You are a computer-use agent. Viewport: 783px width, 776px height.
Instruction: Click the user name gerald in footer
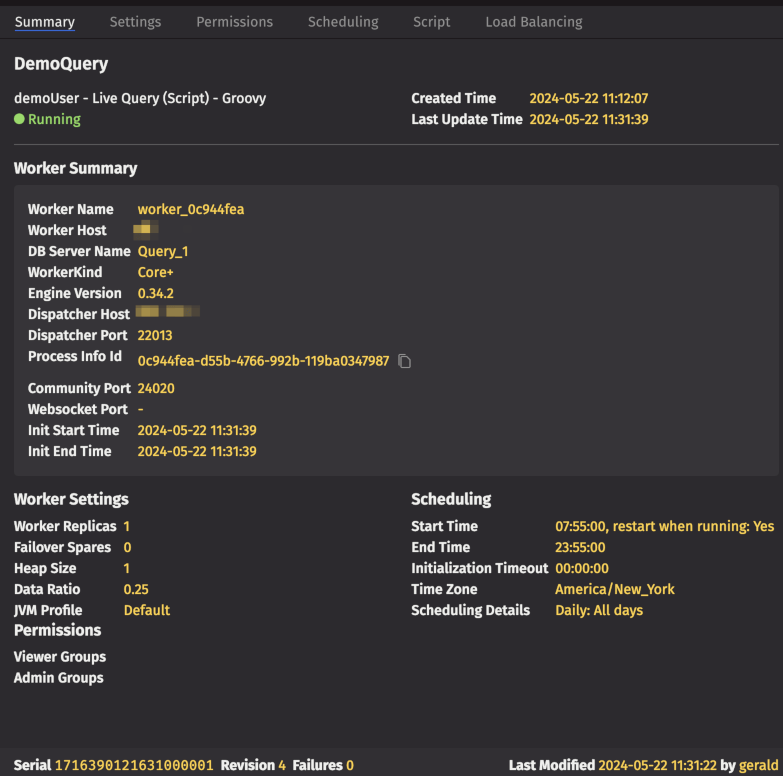pyautogui.click(x=759, y=765)
